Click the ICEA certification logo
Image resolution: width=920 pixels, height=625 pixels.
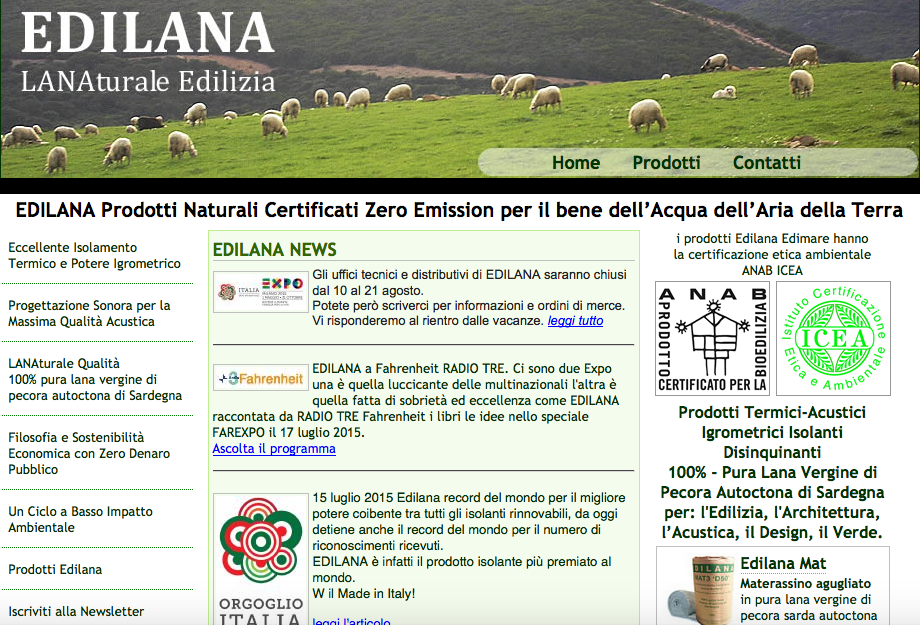pos(833,339)
